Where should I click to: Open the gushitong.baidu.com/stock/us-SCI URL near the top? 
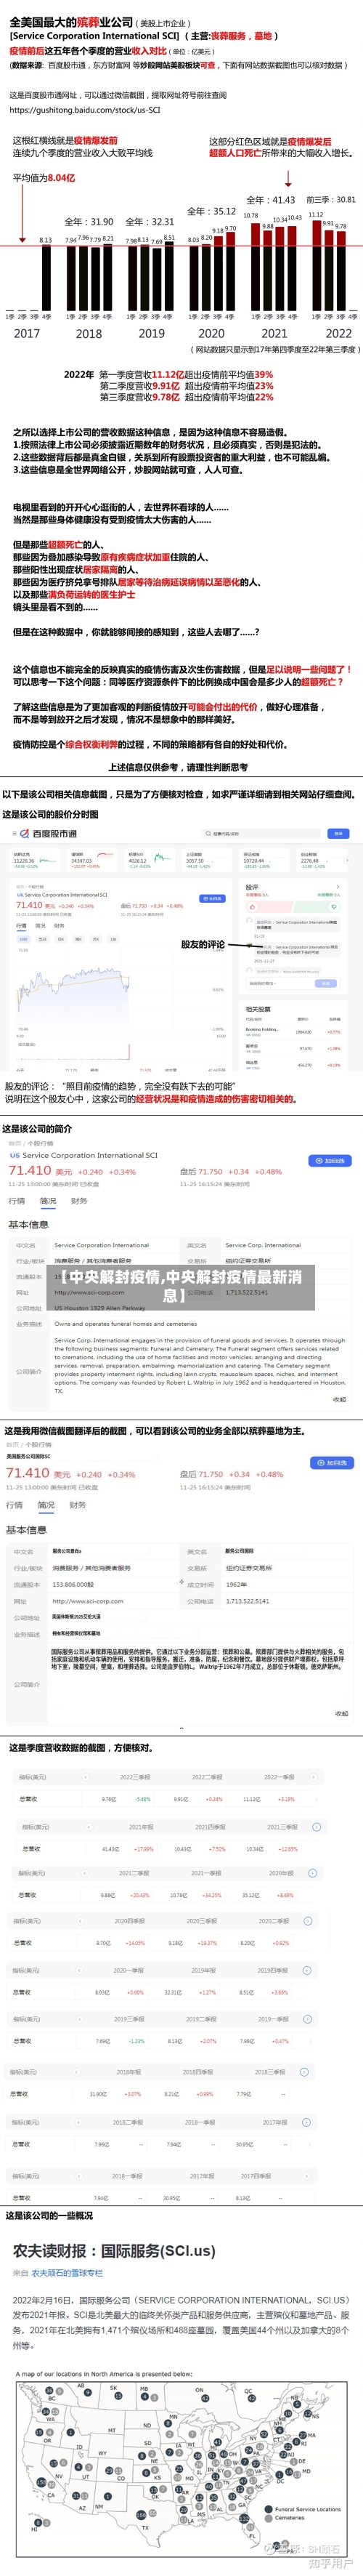pyautogui.click(x=84, y=110)
